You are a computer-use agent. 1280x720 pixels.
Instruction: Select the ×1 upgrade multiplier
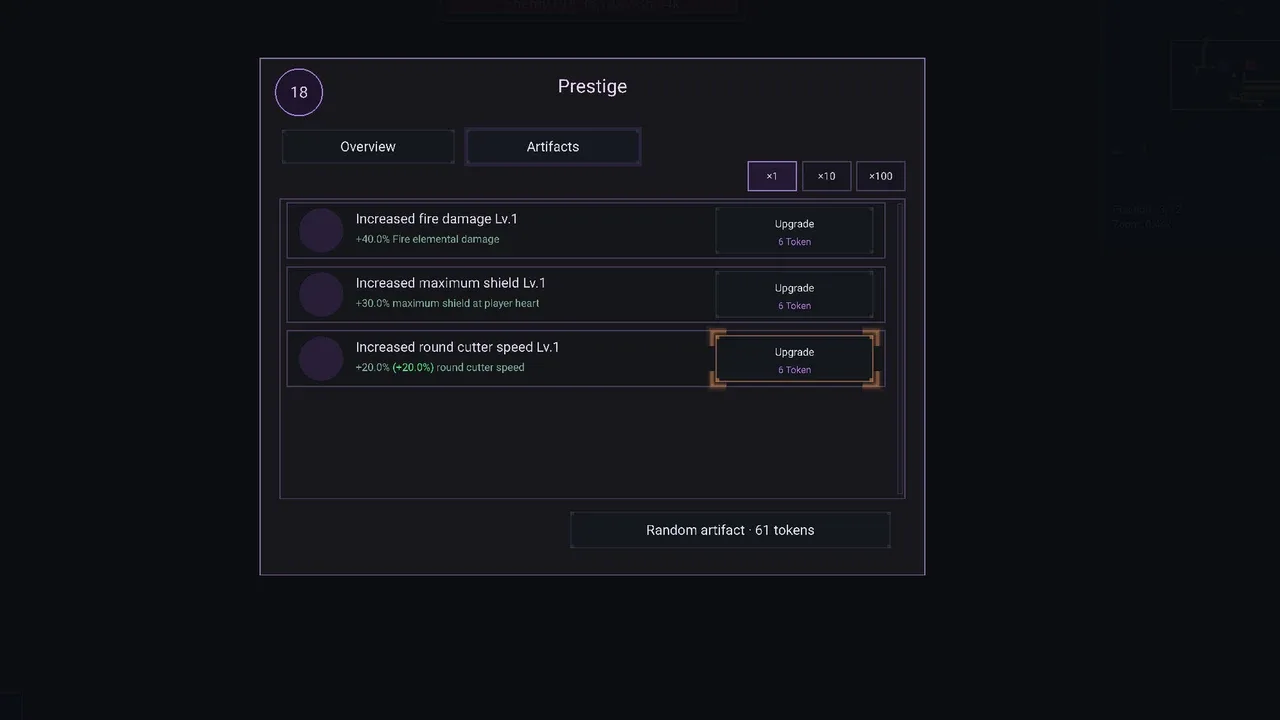coord(772,176)
